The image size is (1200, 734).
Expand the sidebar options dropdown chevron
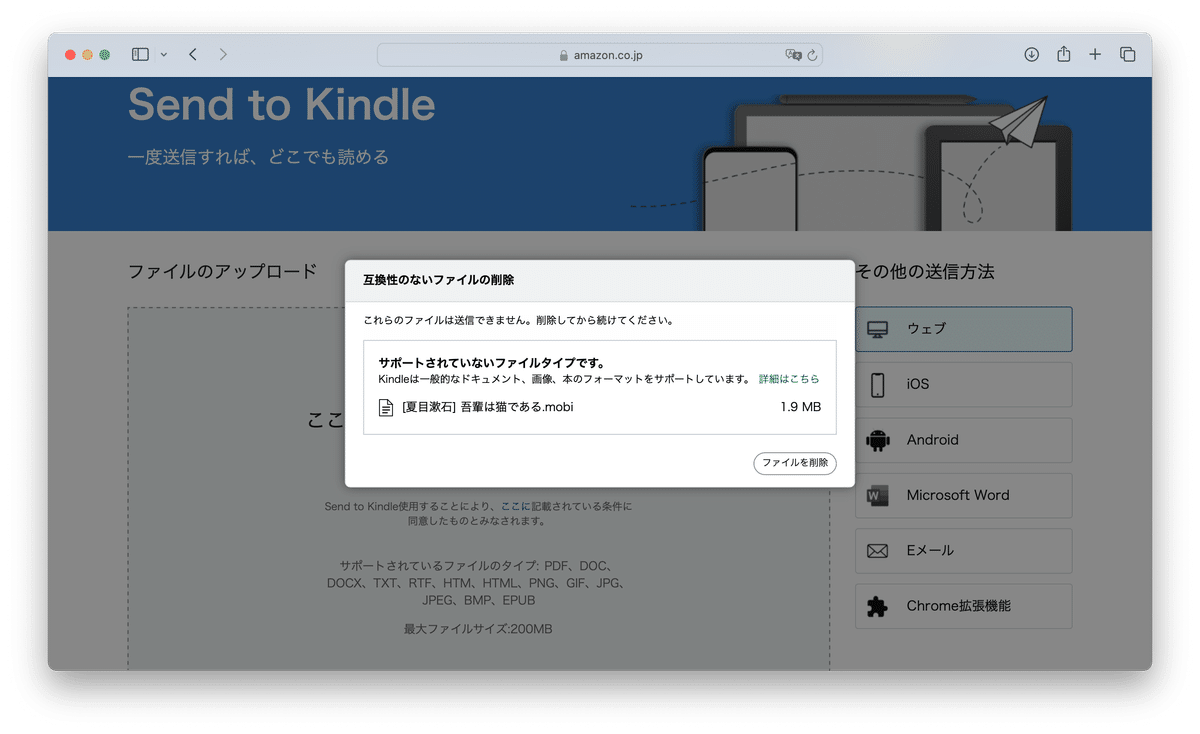(x=164, y=55)
